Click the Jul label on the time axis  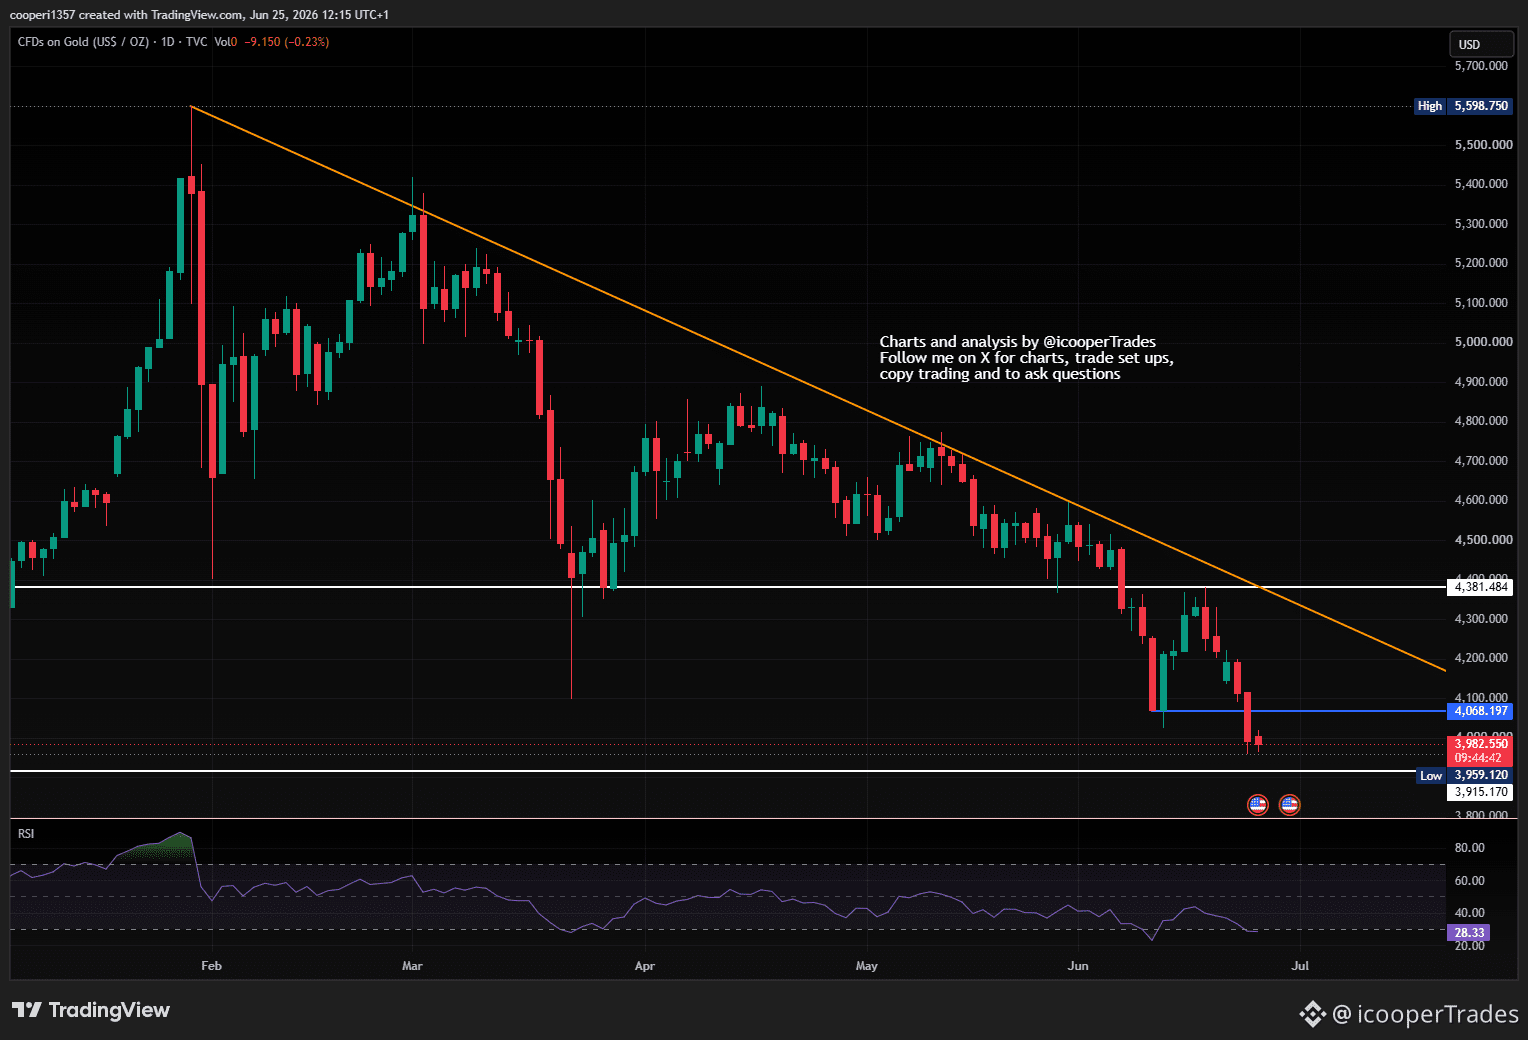point(1300,966)
